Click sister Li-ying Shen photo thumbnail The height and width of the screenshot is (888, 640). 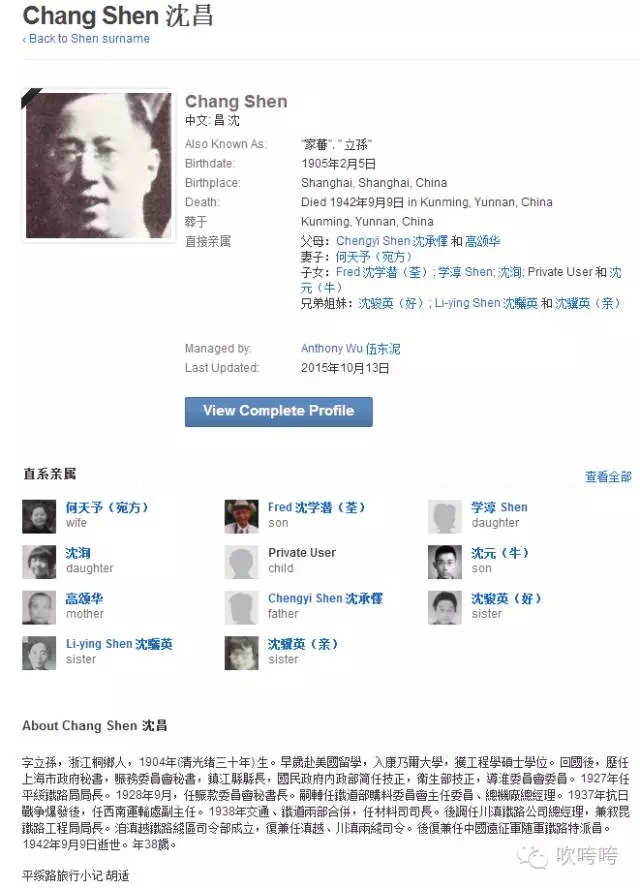39,652
